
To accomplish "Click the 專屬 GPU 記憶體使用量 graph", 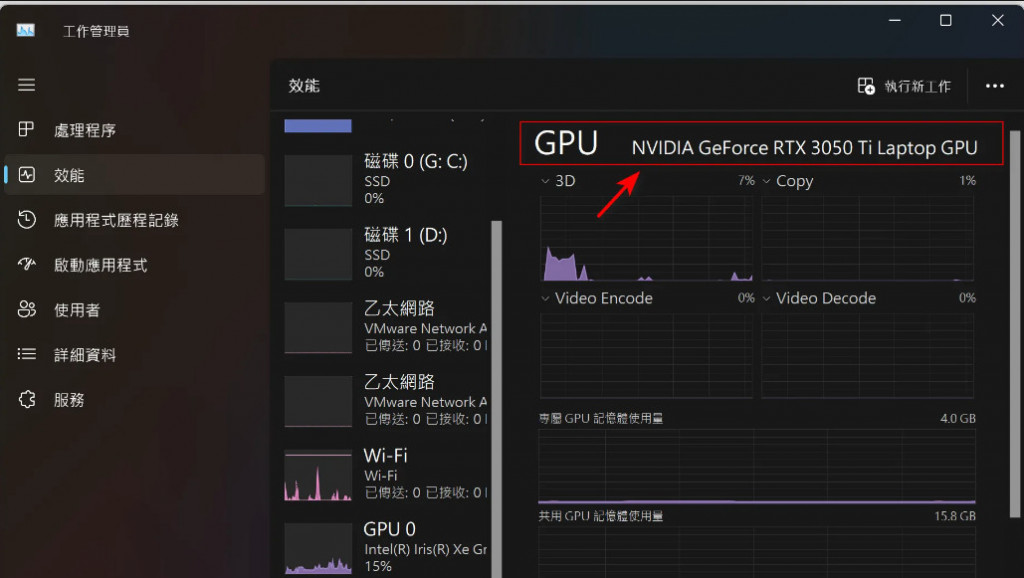I will point(757,466).
